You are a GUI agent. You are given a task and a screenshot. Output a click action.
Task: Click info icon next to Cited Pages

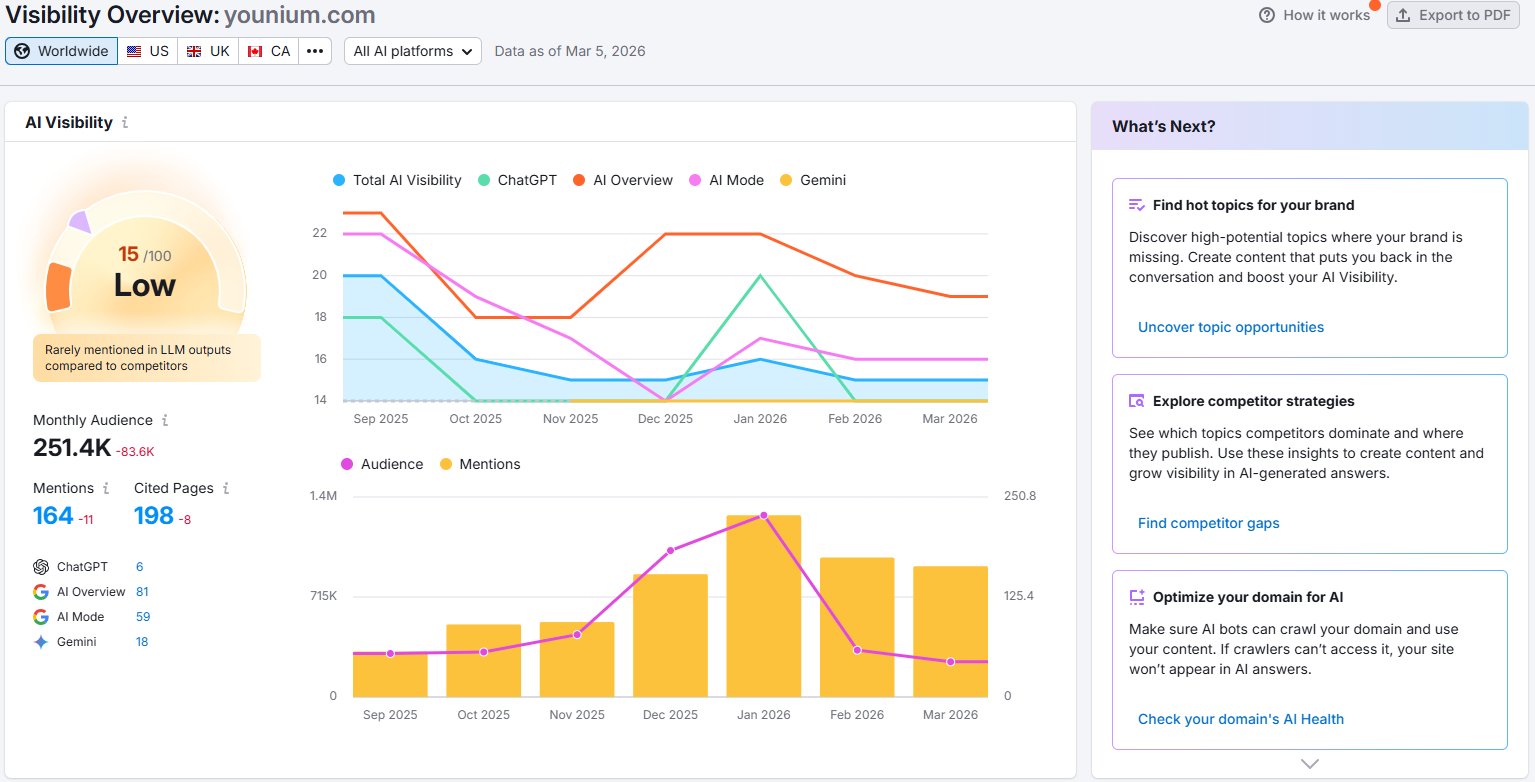pos(226,489)
